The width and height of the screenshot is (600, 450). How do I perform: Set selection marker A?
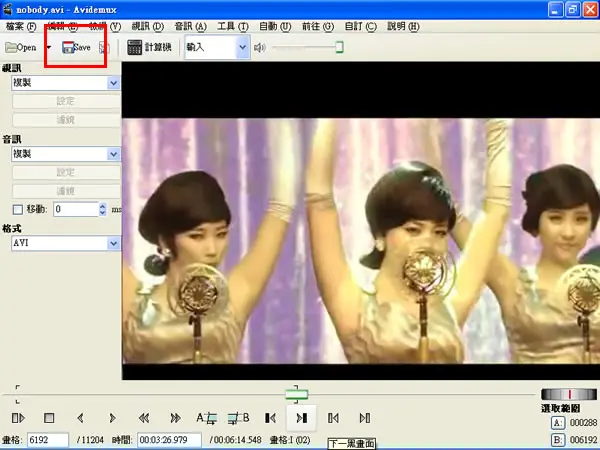pyautogui.click(x=207, y=418)
